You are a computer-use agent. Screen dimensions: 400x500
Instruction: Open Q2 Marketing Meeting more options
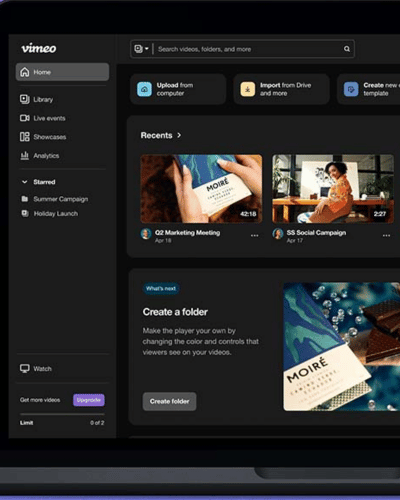(255, 235)
